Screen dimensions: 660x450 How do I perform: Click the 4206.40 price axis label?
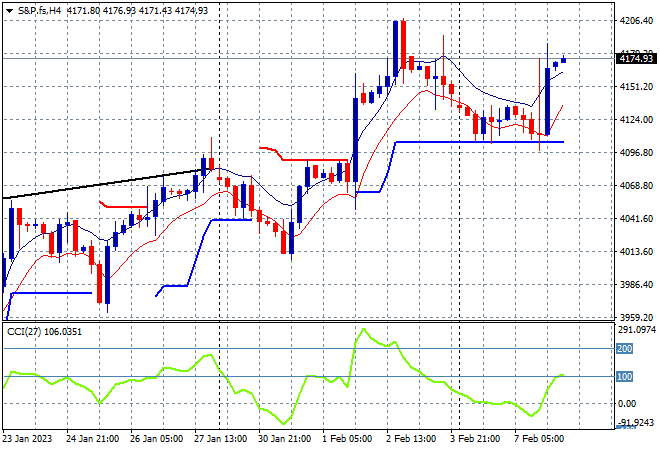pos(636,20)
